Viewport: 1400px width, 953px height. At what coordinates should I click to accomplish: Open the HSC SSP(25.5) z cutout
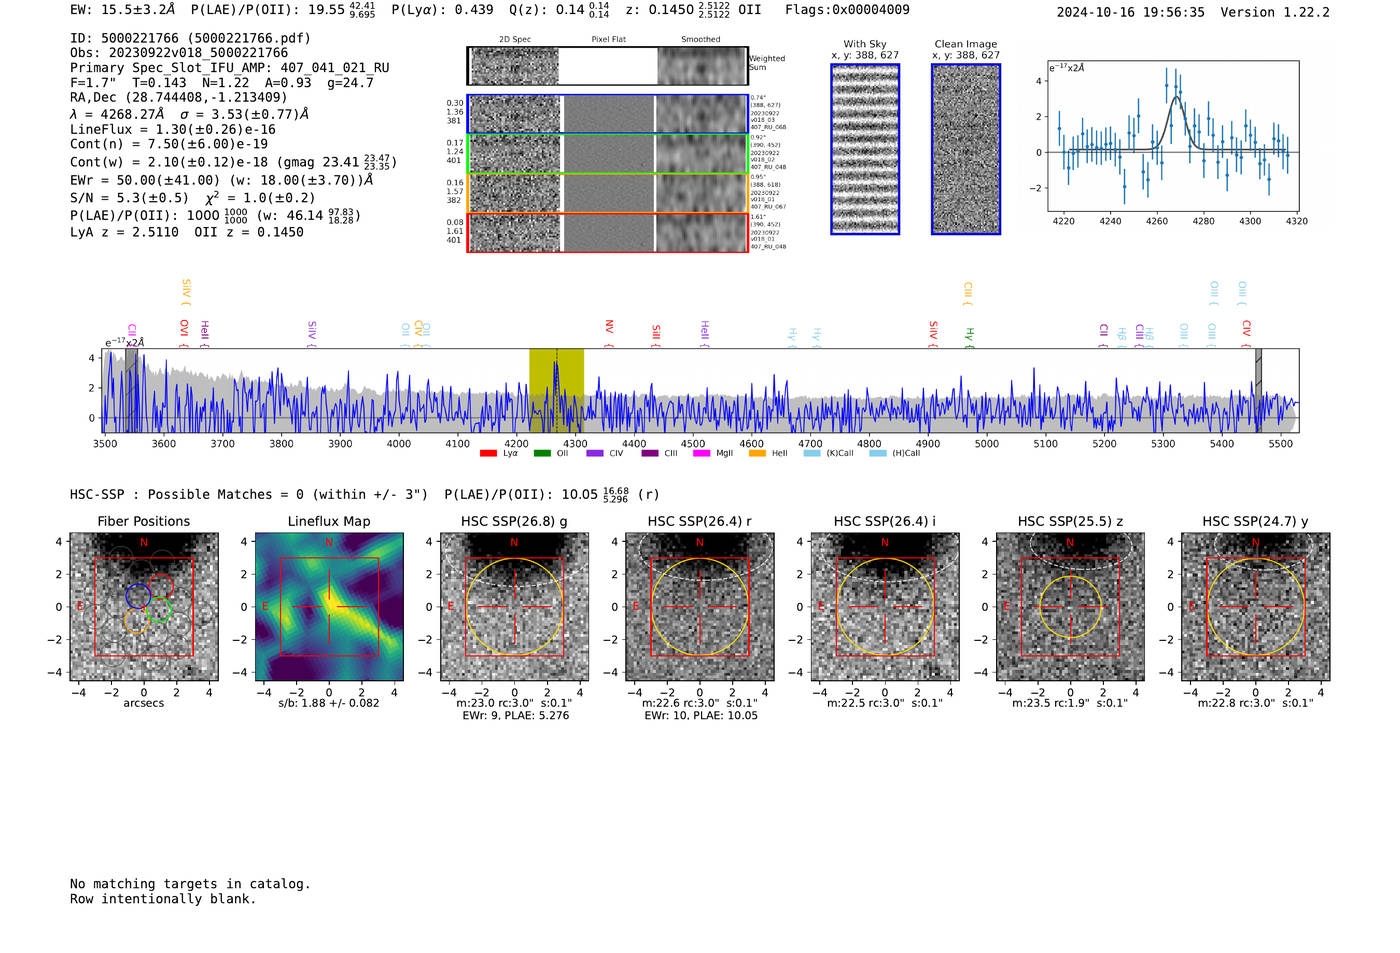[x=1070, y=607]
